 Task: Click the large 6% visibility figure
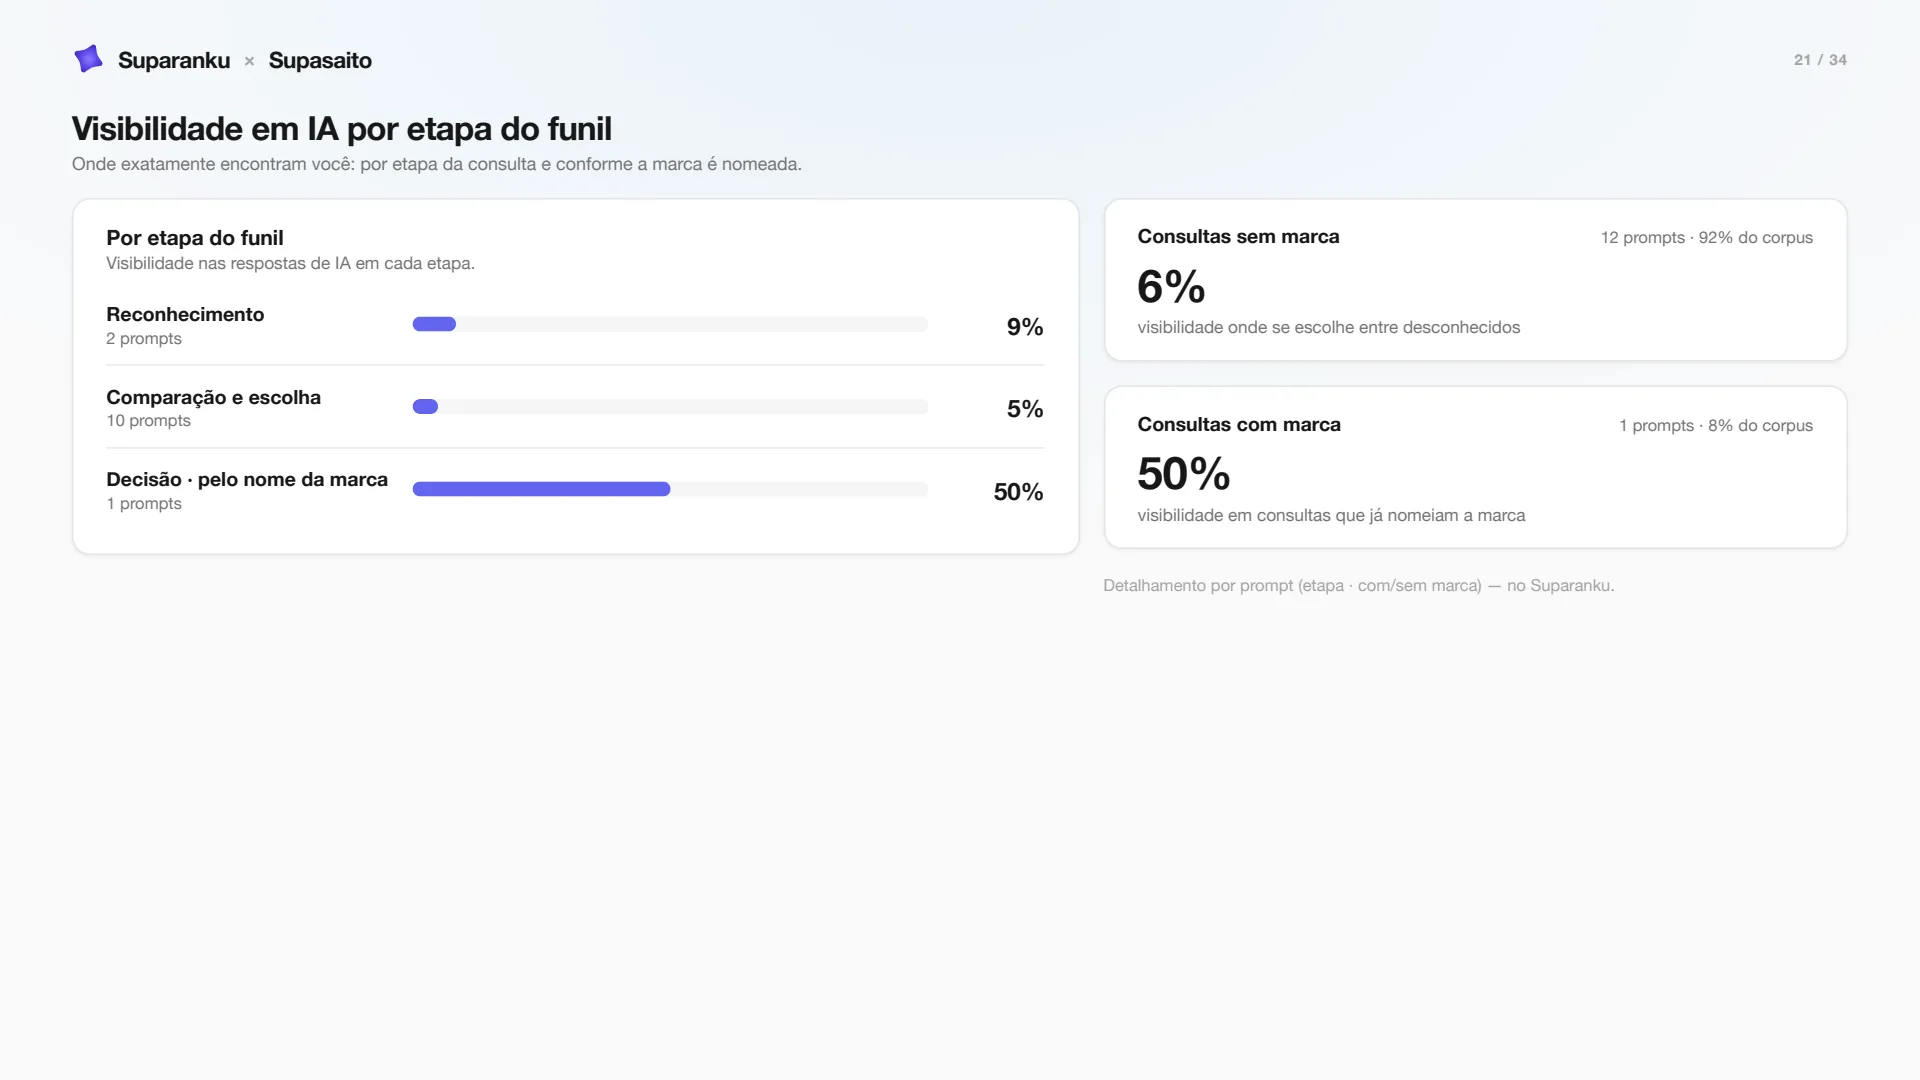pyautogui.click(x=1171, y=287)
